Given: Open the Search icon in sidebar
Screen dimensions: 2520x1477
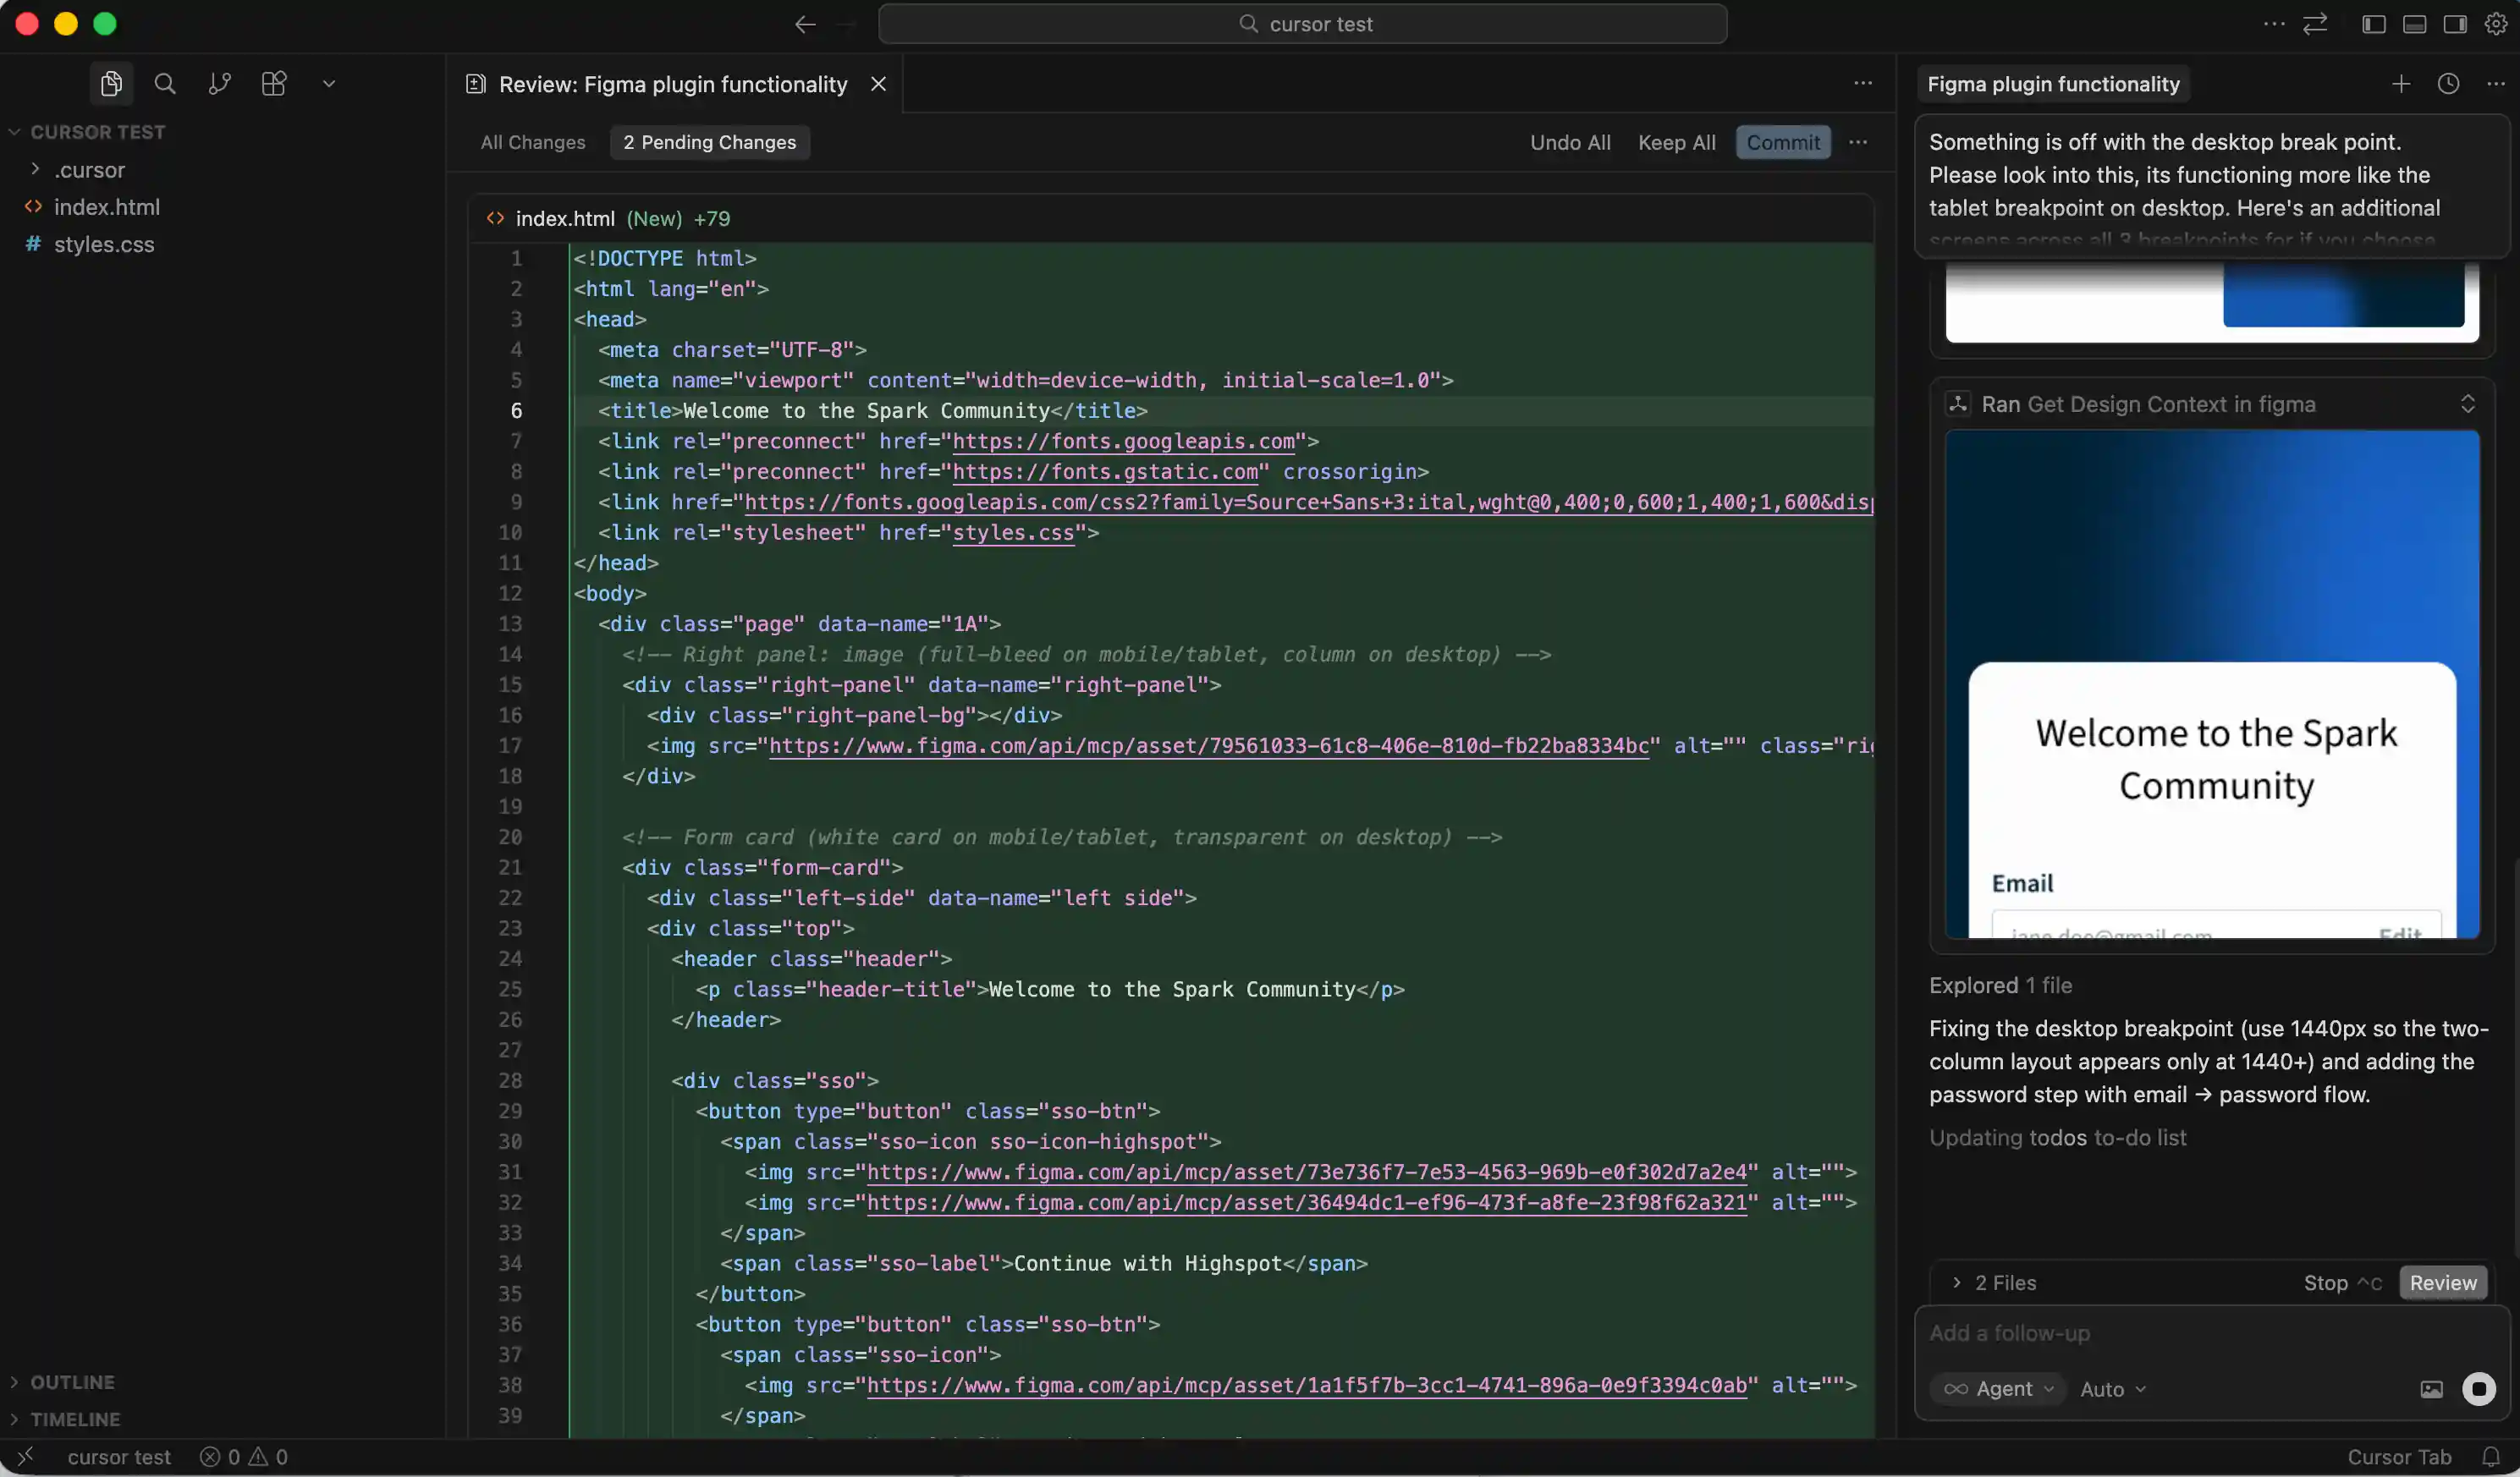Looking at the screenshot, I should click(165, 84).
